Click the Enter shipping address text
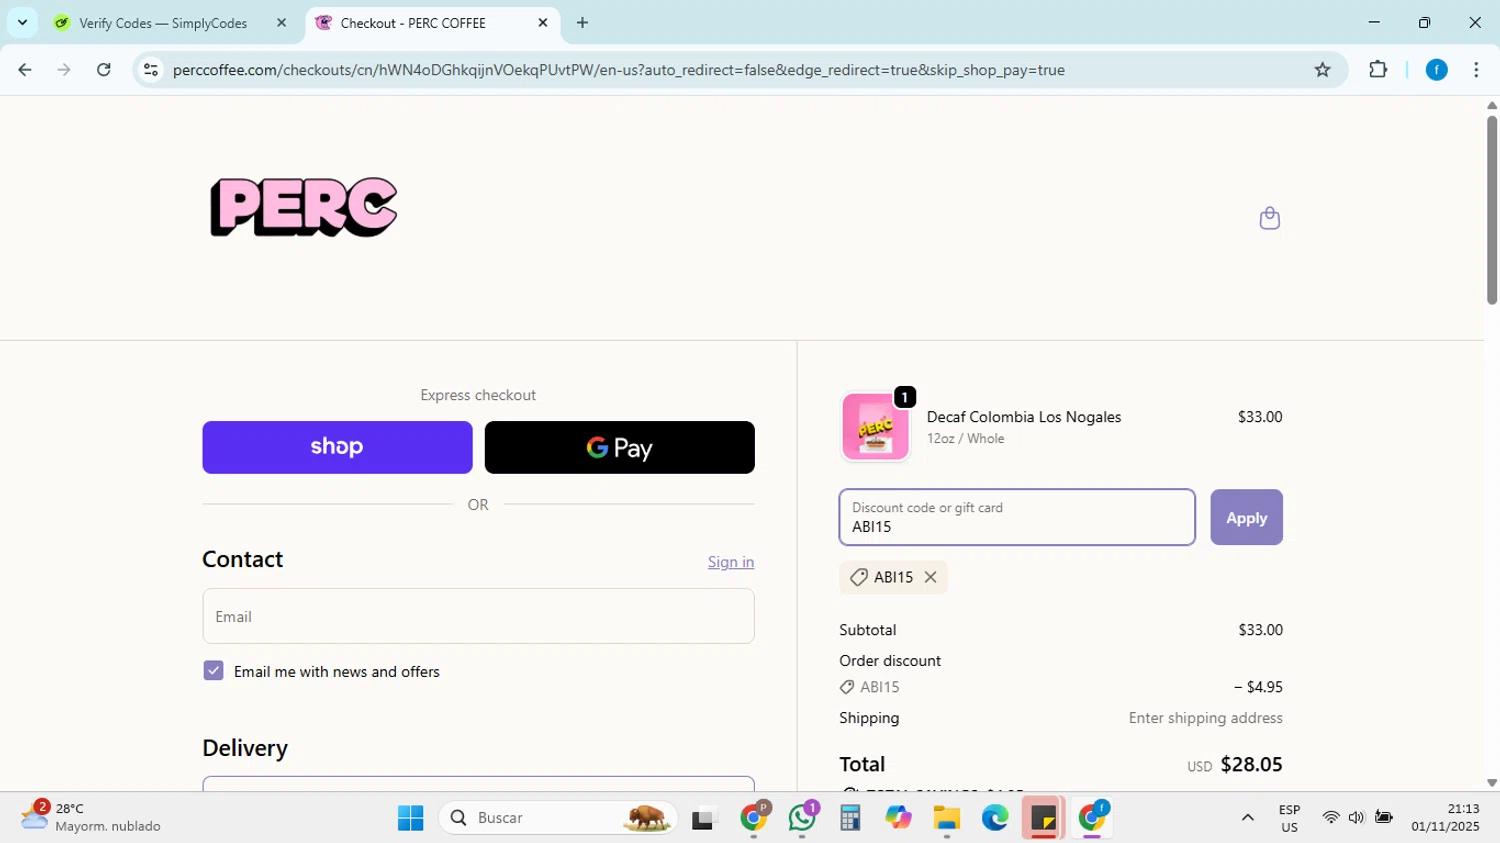Screen dimensions: 1500x843 pyautogui.click(x=1205, y=718)
